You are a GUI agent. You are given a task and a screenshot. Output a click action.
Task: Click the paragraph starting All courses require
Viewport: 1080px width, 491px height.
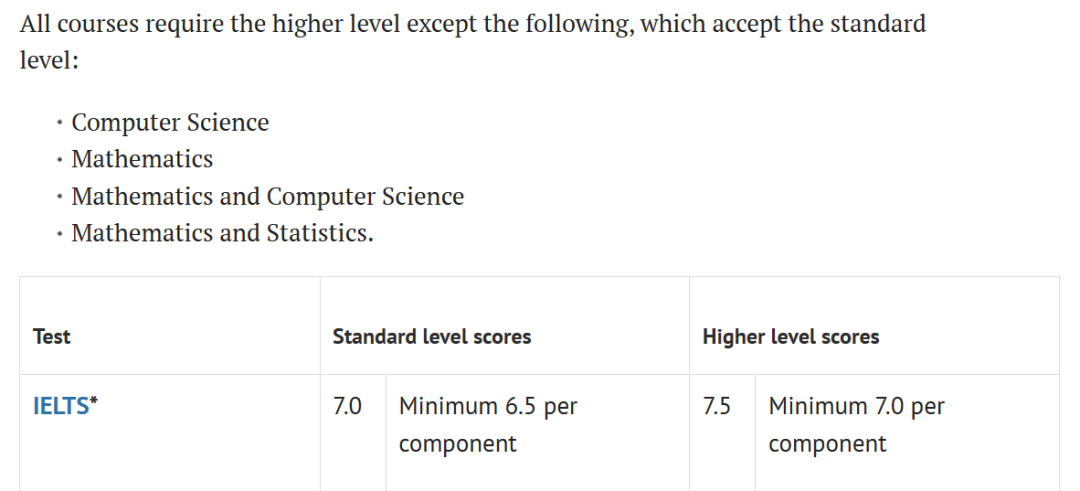click(x=472, y=42)
